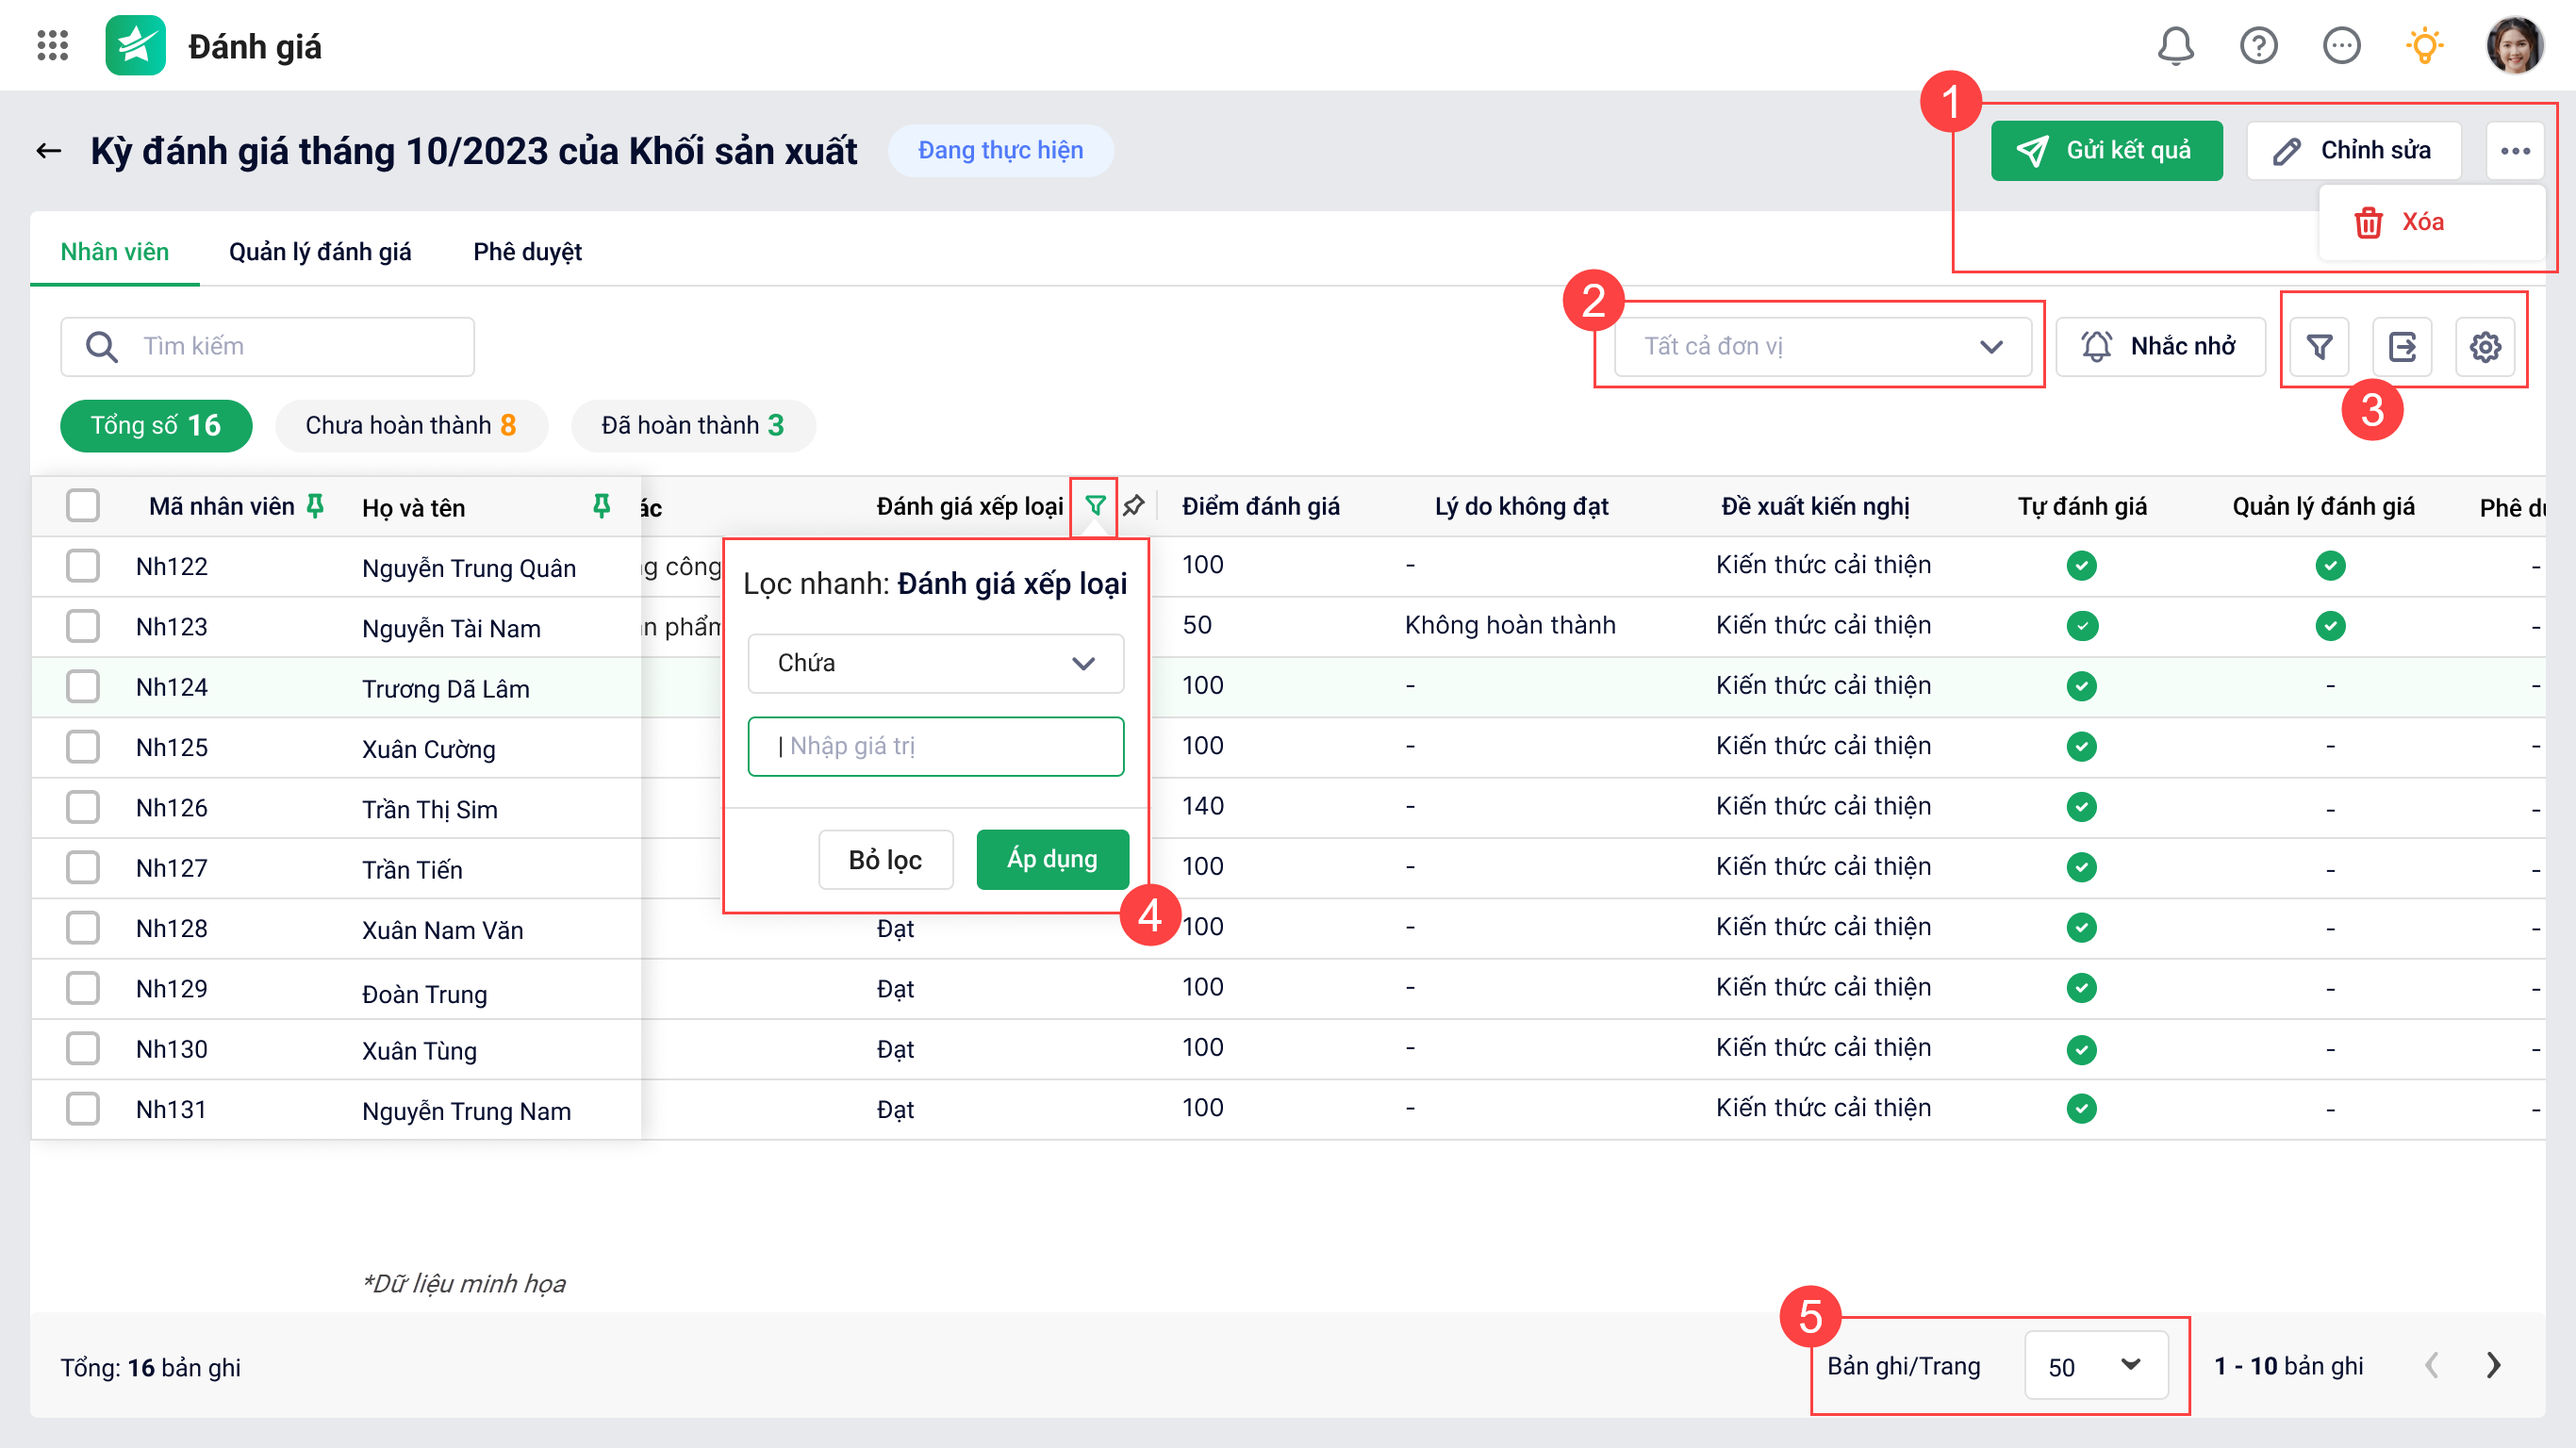Click Bỏ lọc to clear filter
2576x1448 pixels.
coord(885,860)
